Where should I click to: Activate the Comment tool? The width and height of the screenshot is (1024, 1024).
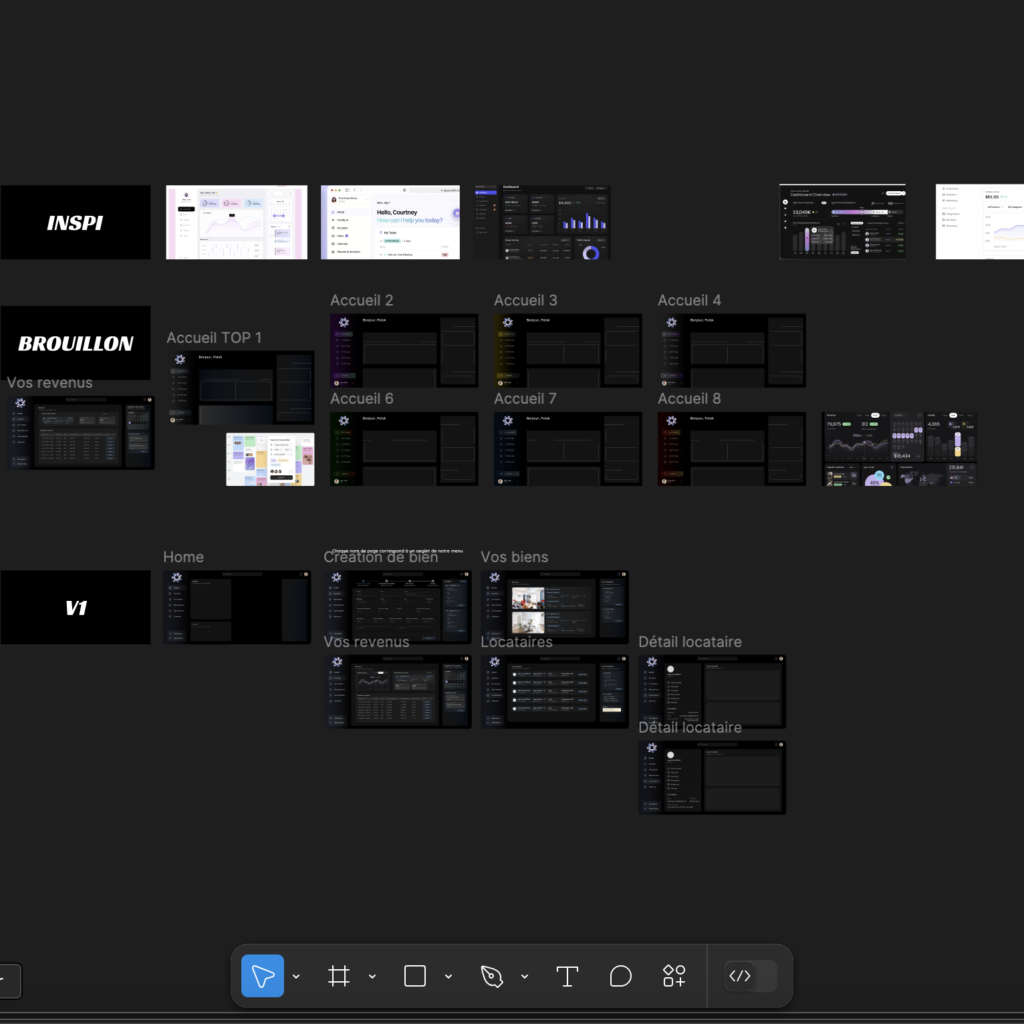pyautogui.click(x=621, y=976)
